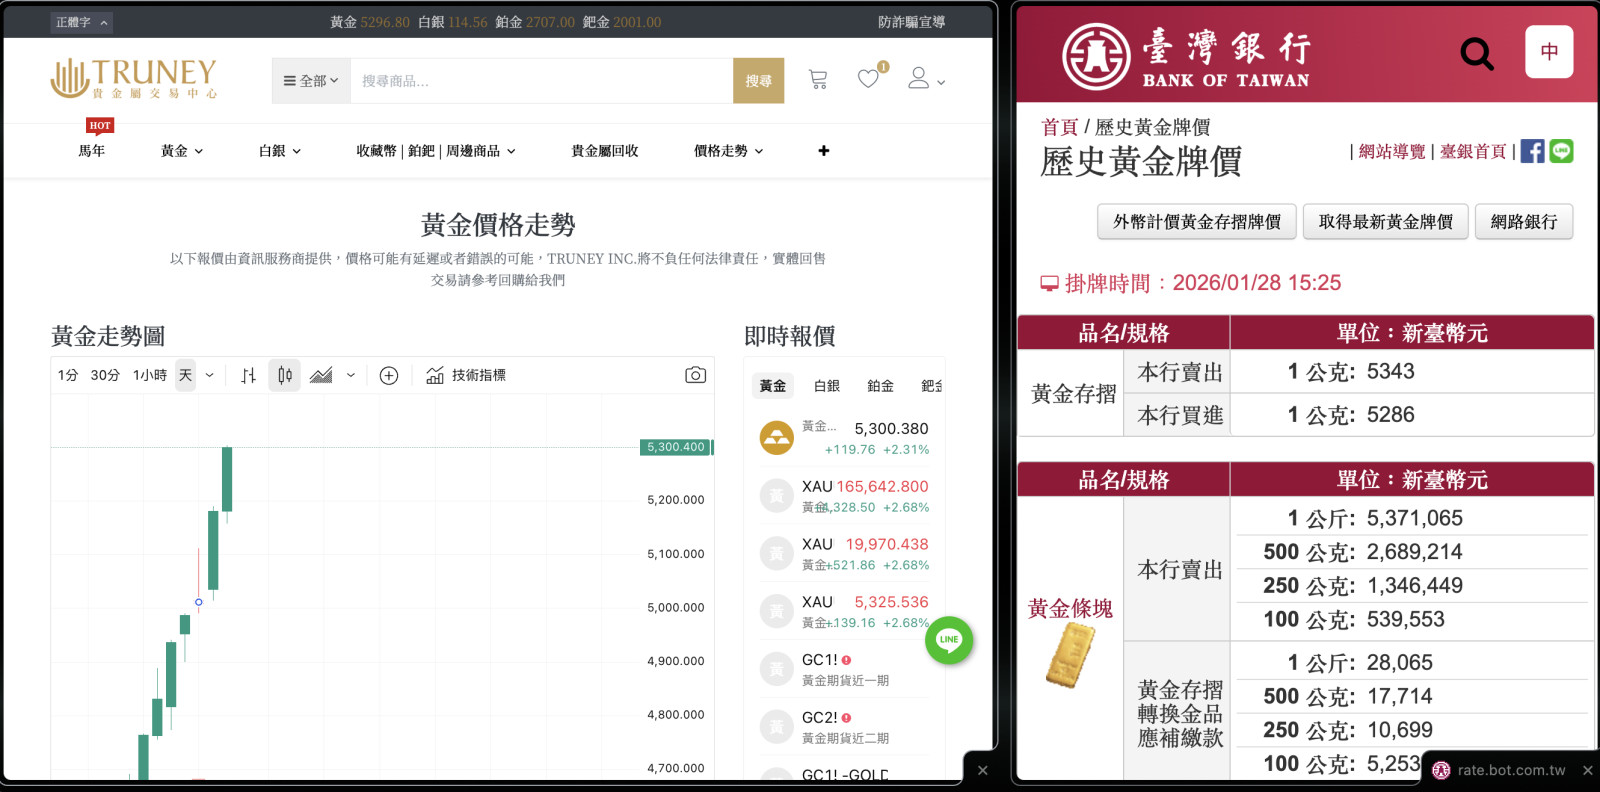This screenshot has height=792, width=1600.
Task: Open the user account icon menu
Action: click(926, 78)
